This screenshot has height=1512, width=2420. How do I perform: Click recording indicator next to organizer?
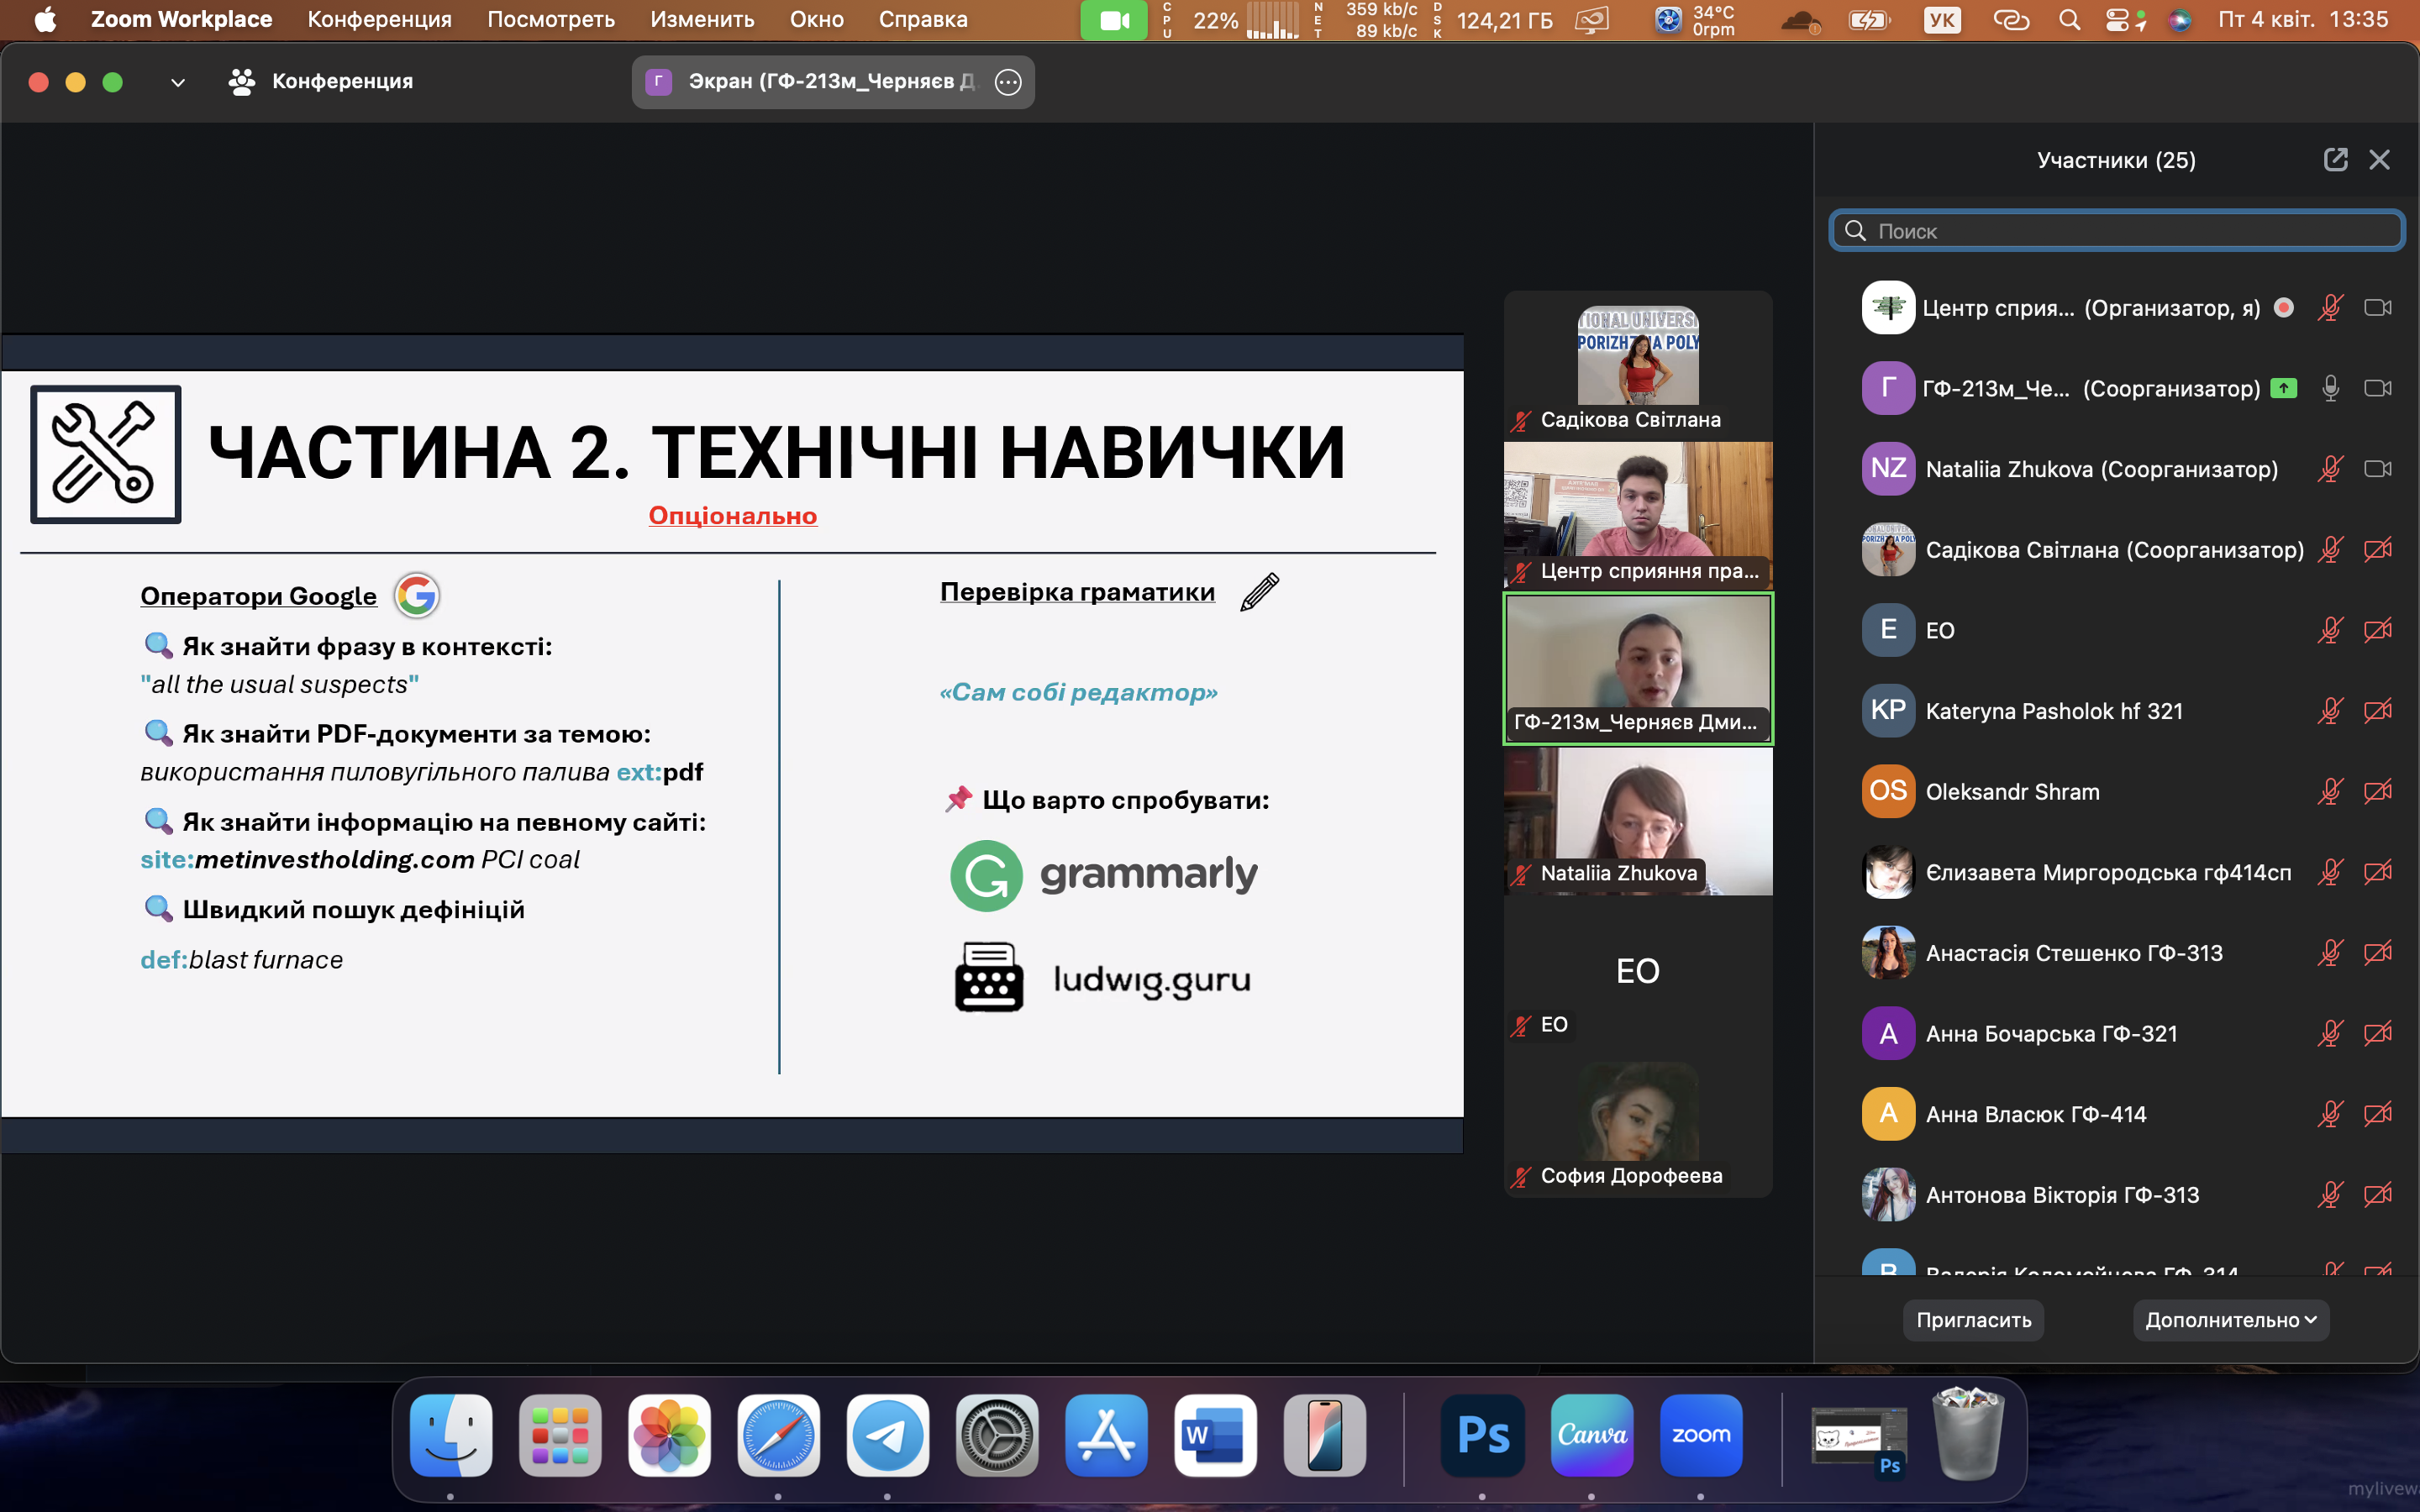[2283, 307]
